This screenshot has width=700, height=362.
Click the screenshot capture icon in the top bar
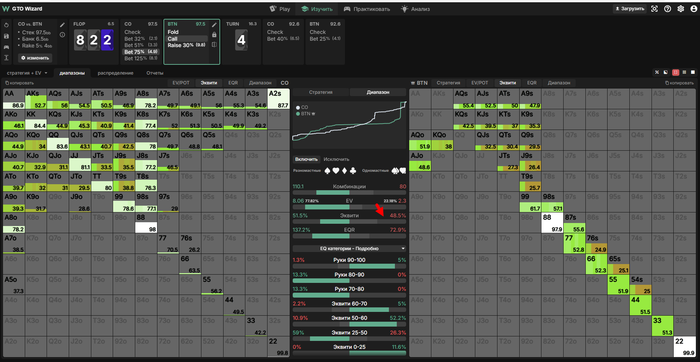tap(654, 9)
